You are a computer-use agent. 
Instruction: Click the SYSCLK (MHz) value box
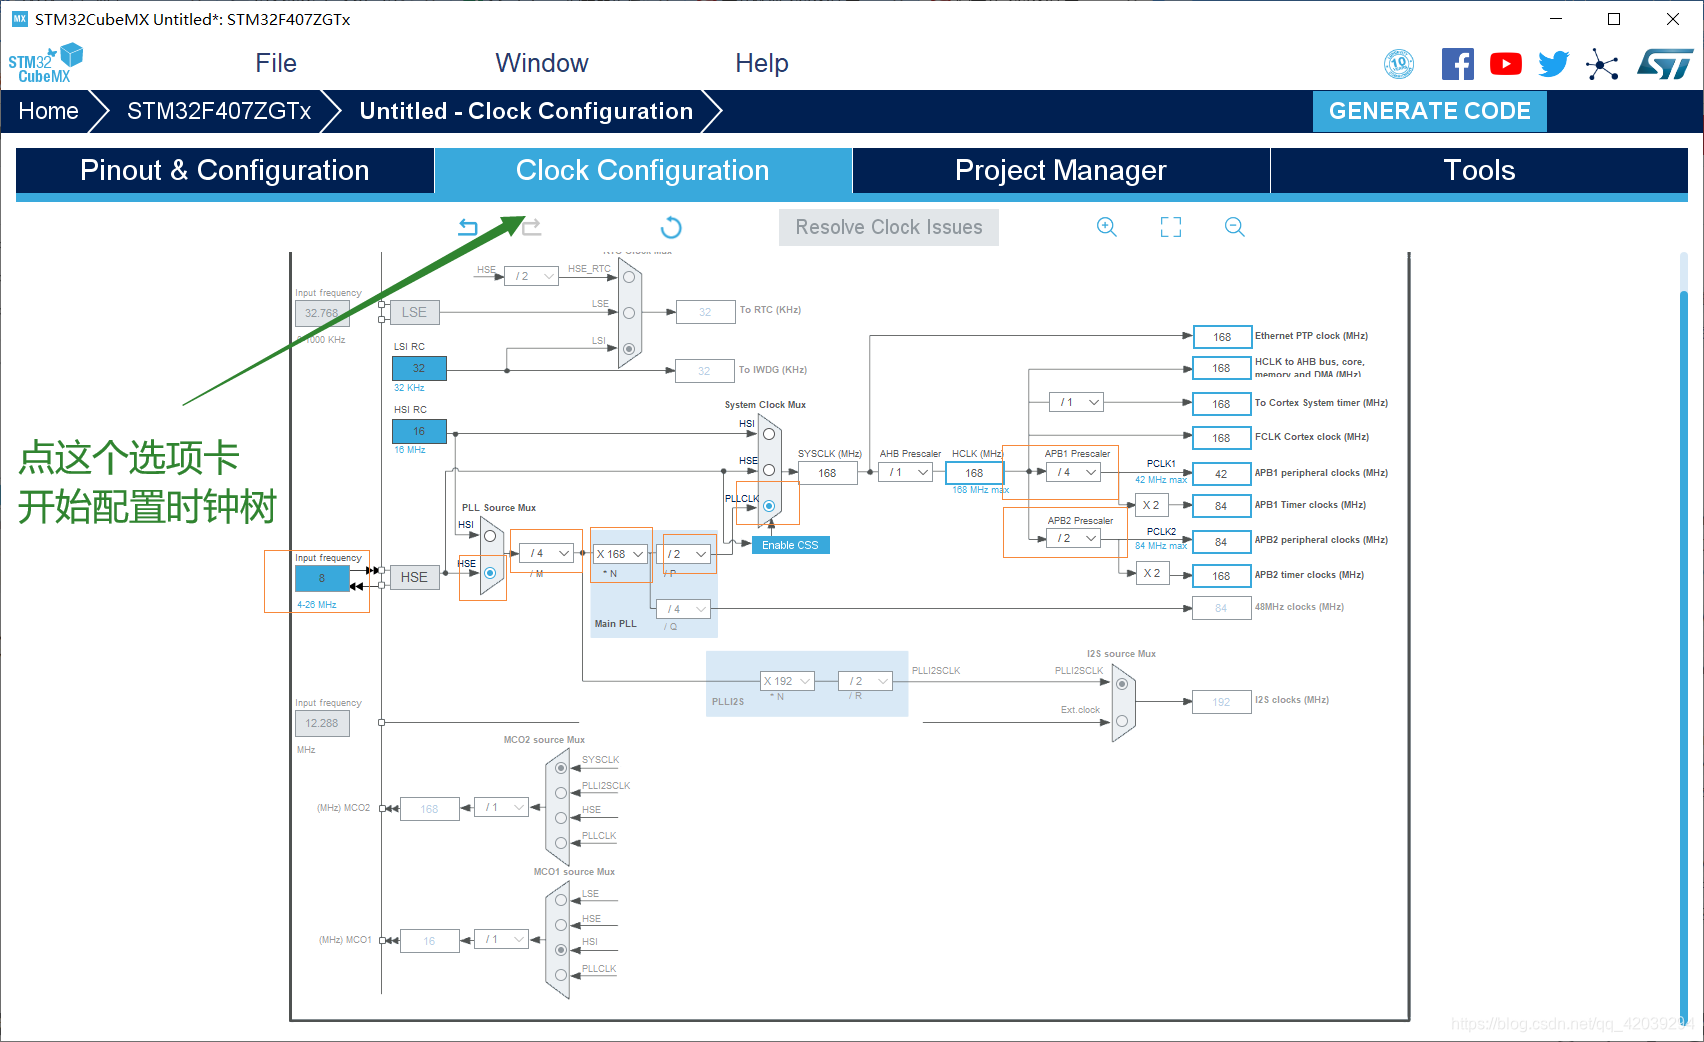pos(827,473)
